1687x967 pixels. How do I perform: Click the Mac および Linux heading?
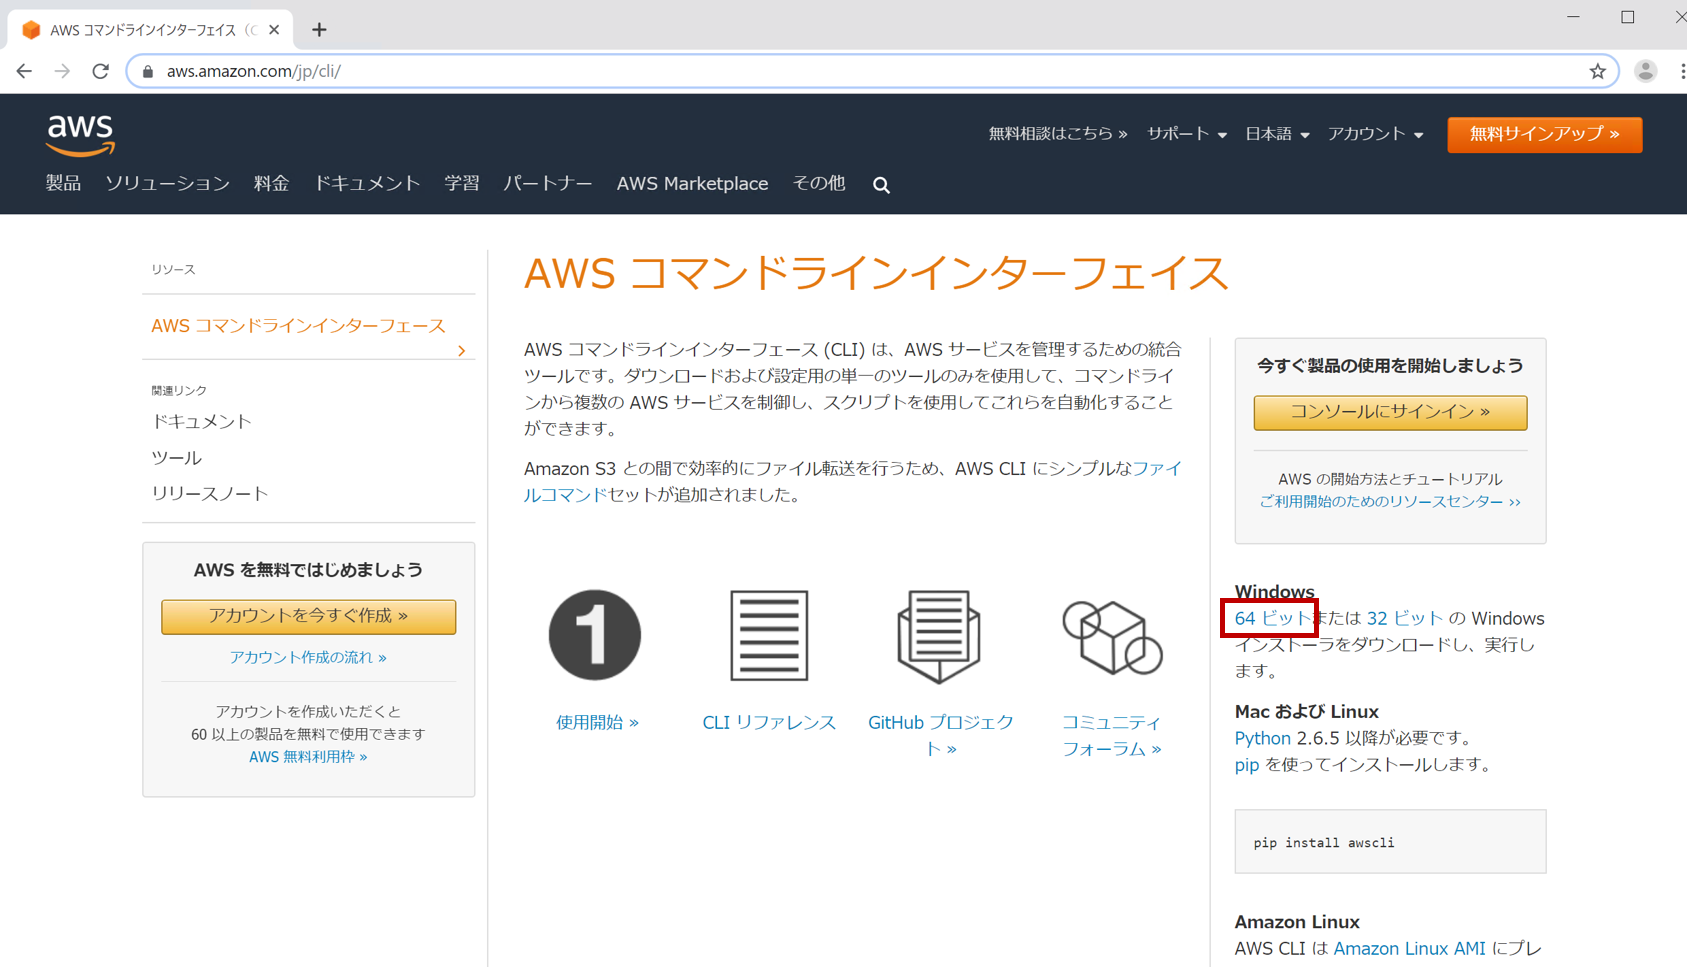tap(1306, 712)
